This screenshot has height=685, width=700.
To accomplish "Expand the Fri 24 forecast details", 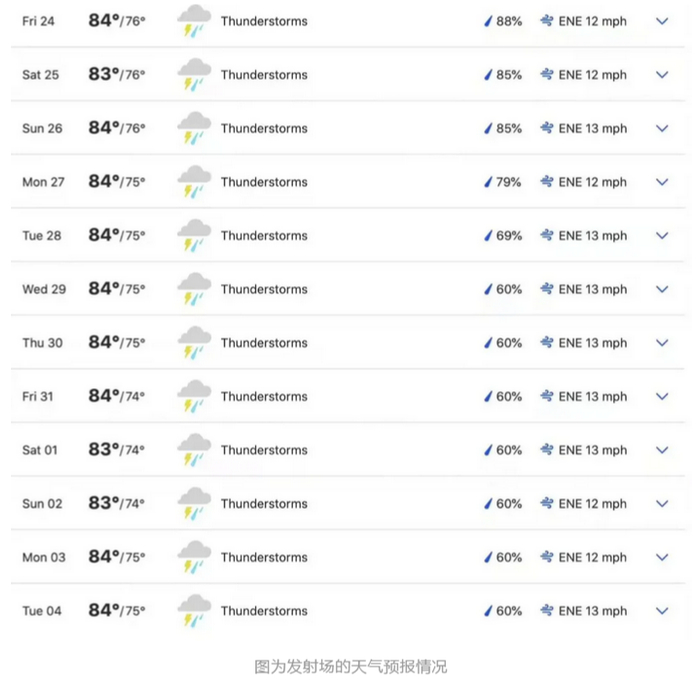I will coord(662,21).
